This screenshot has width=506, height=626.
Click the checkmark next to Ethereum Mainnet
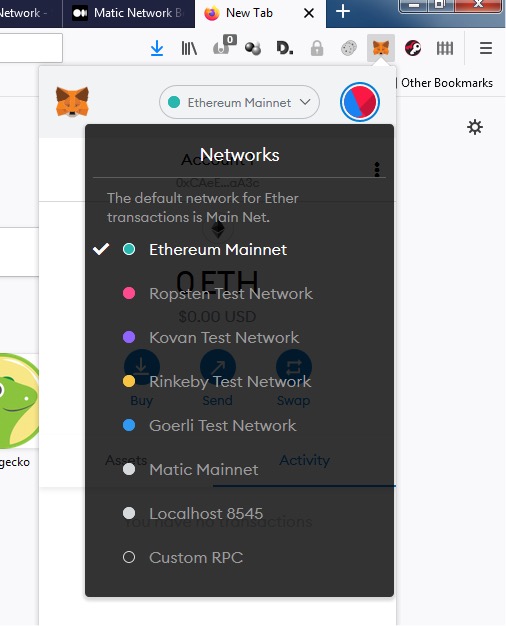(101, 249)
